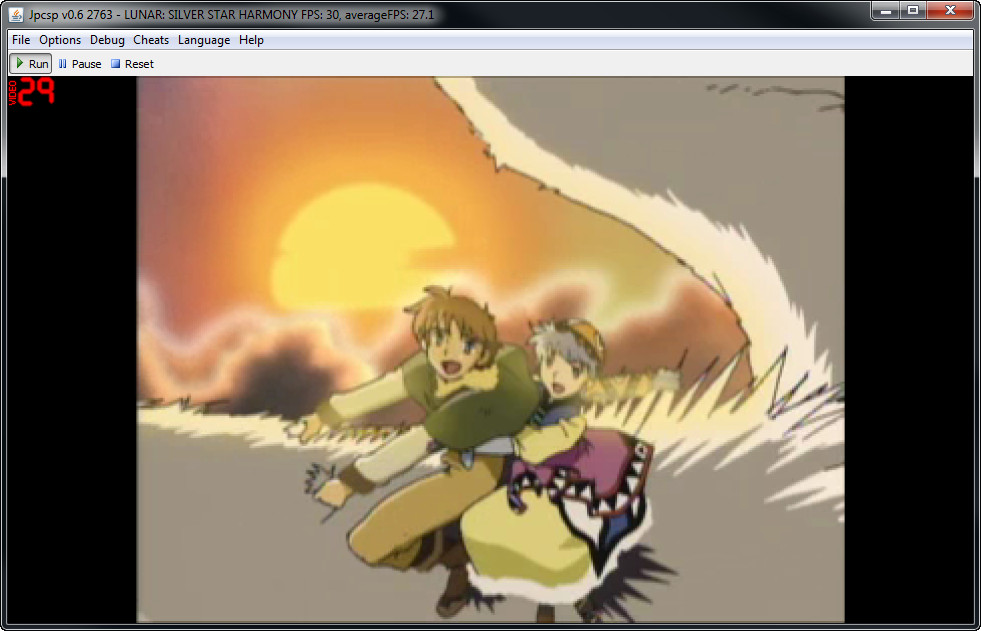The width and height of the screenshot is (981, 631).
Task: Click the black area right of video
Action: 908,350
